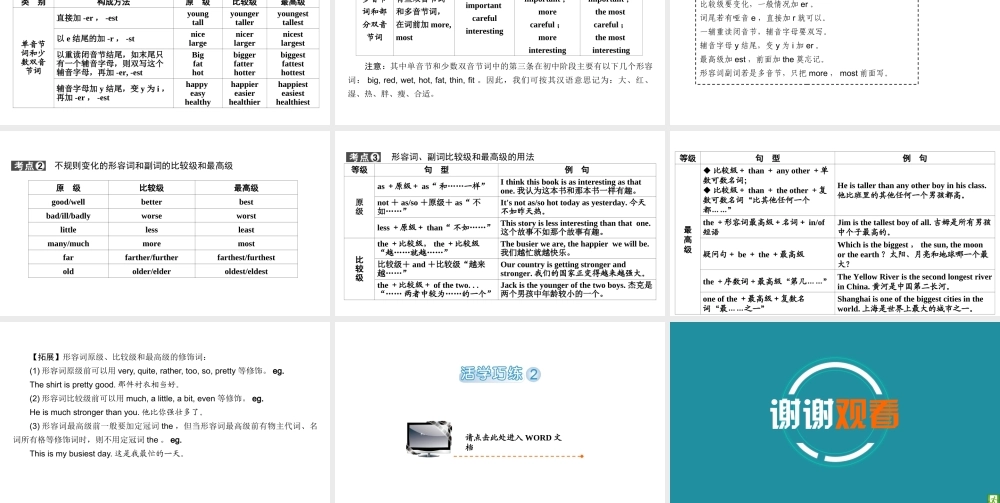This screenshot has width=1000, height=503.
Task: Click The Yellow River is the second longest sentence
Action: (915, 281)
